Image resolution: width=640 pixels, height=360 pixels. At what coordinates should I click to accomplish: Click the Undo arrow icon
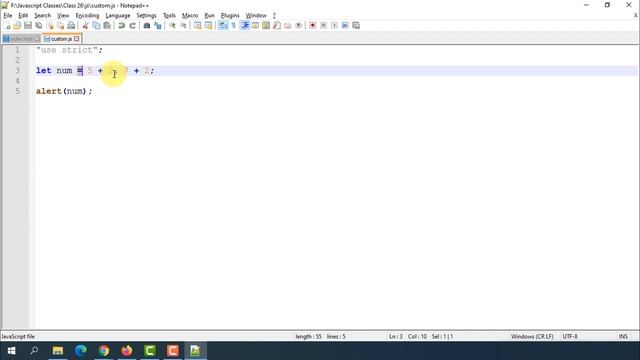point(122,25)
